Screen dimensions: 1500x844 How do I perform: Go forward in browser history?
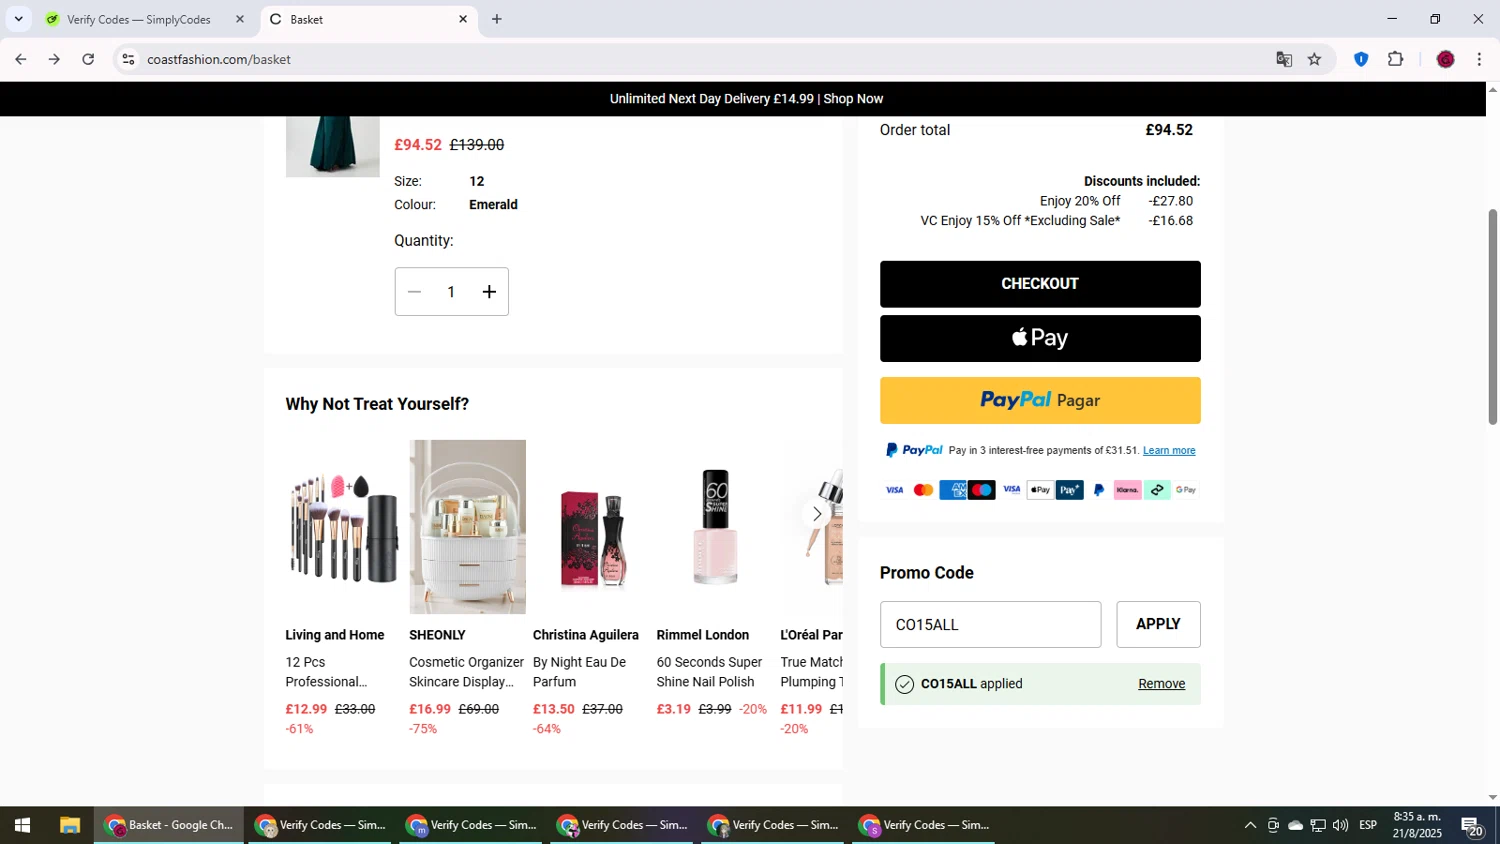click(54, 59)
